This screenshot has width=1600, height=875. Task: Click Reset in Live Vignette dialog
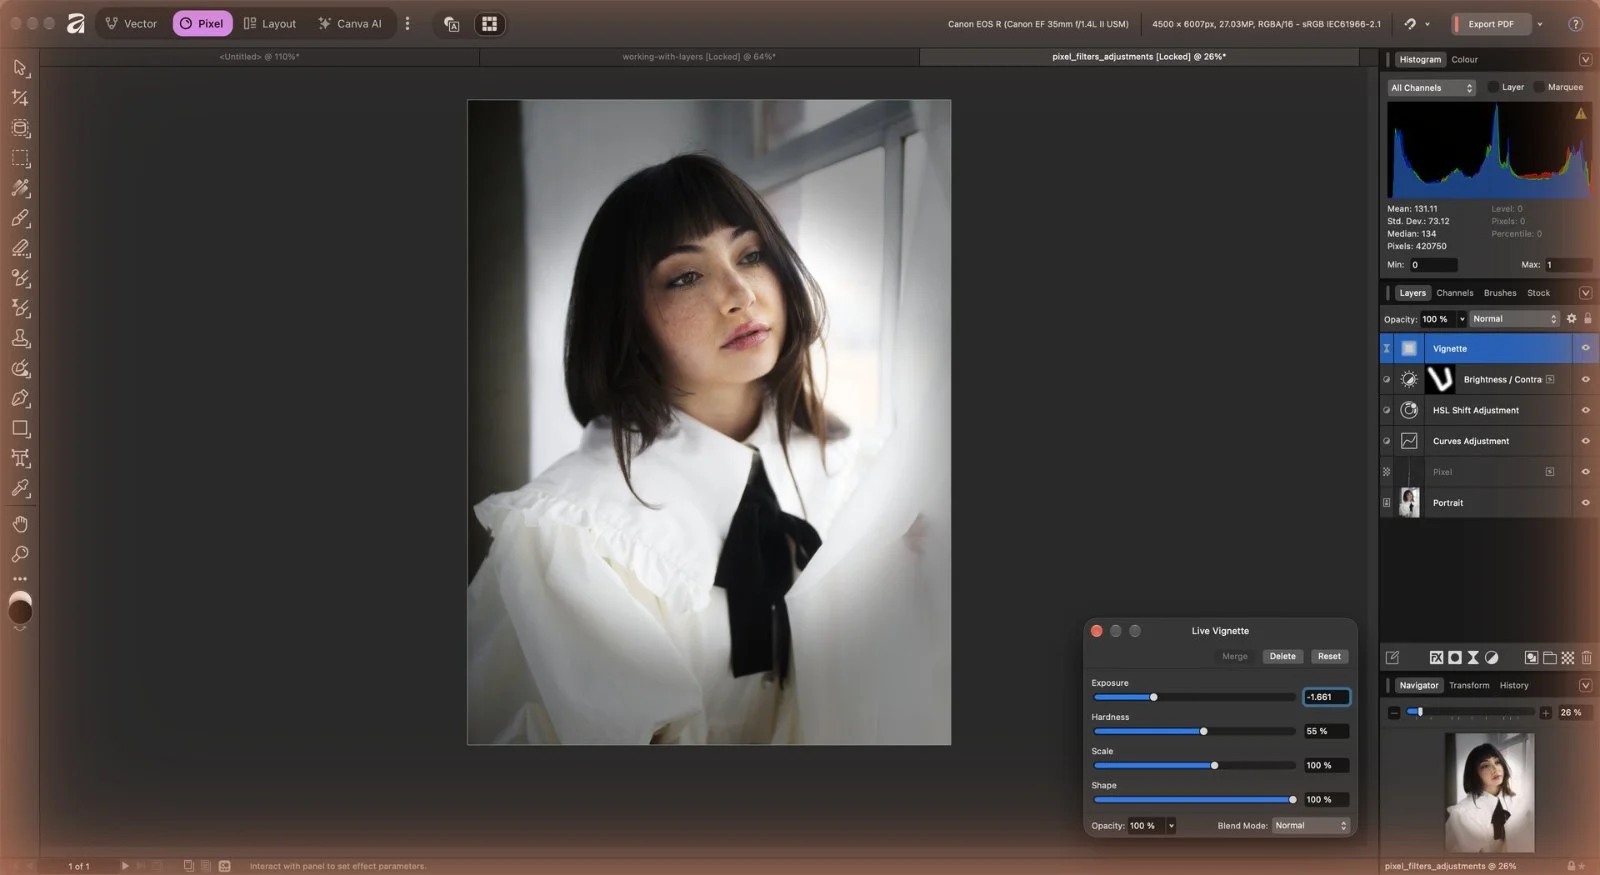(1329, 657)
